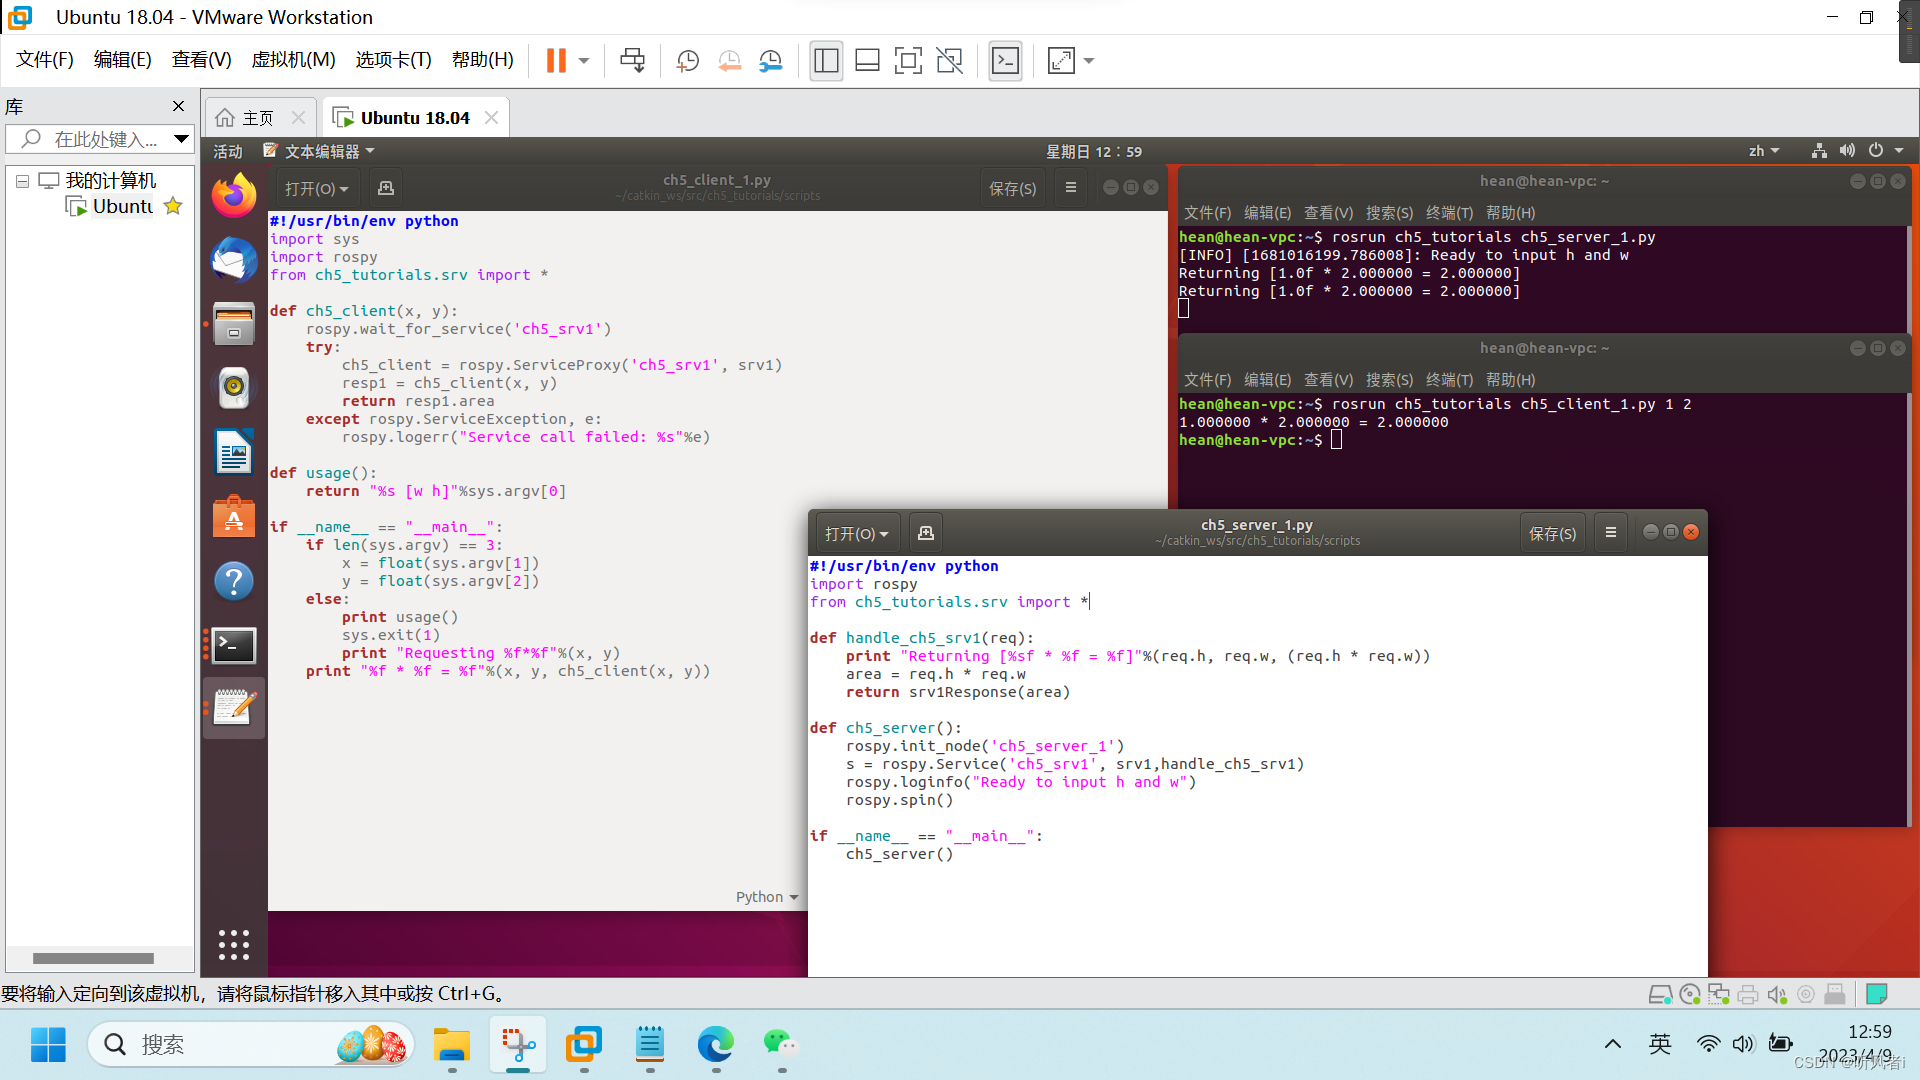Collapse the 我的计算机 tree node
Screen dimensions: 1920x1080
[x=22, y=182]
